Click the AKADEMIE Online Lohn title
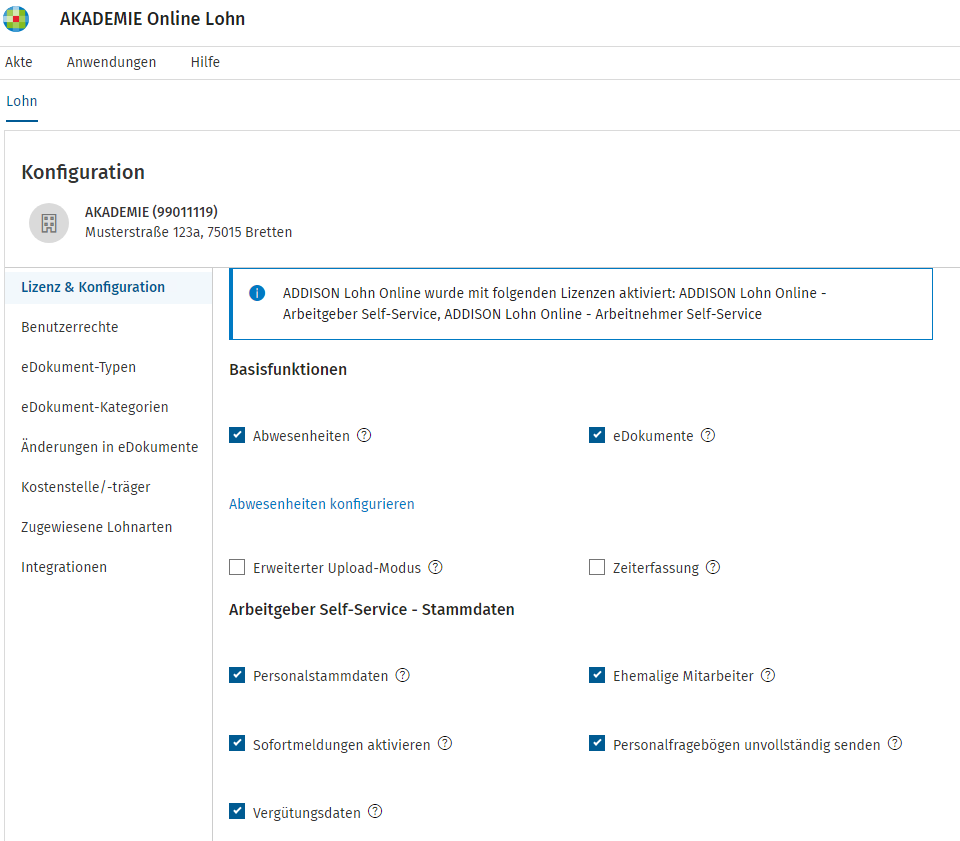 152,19
